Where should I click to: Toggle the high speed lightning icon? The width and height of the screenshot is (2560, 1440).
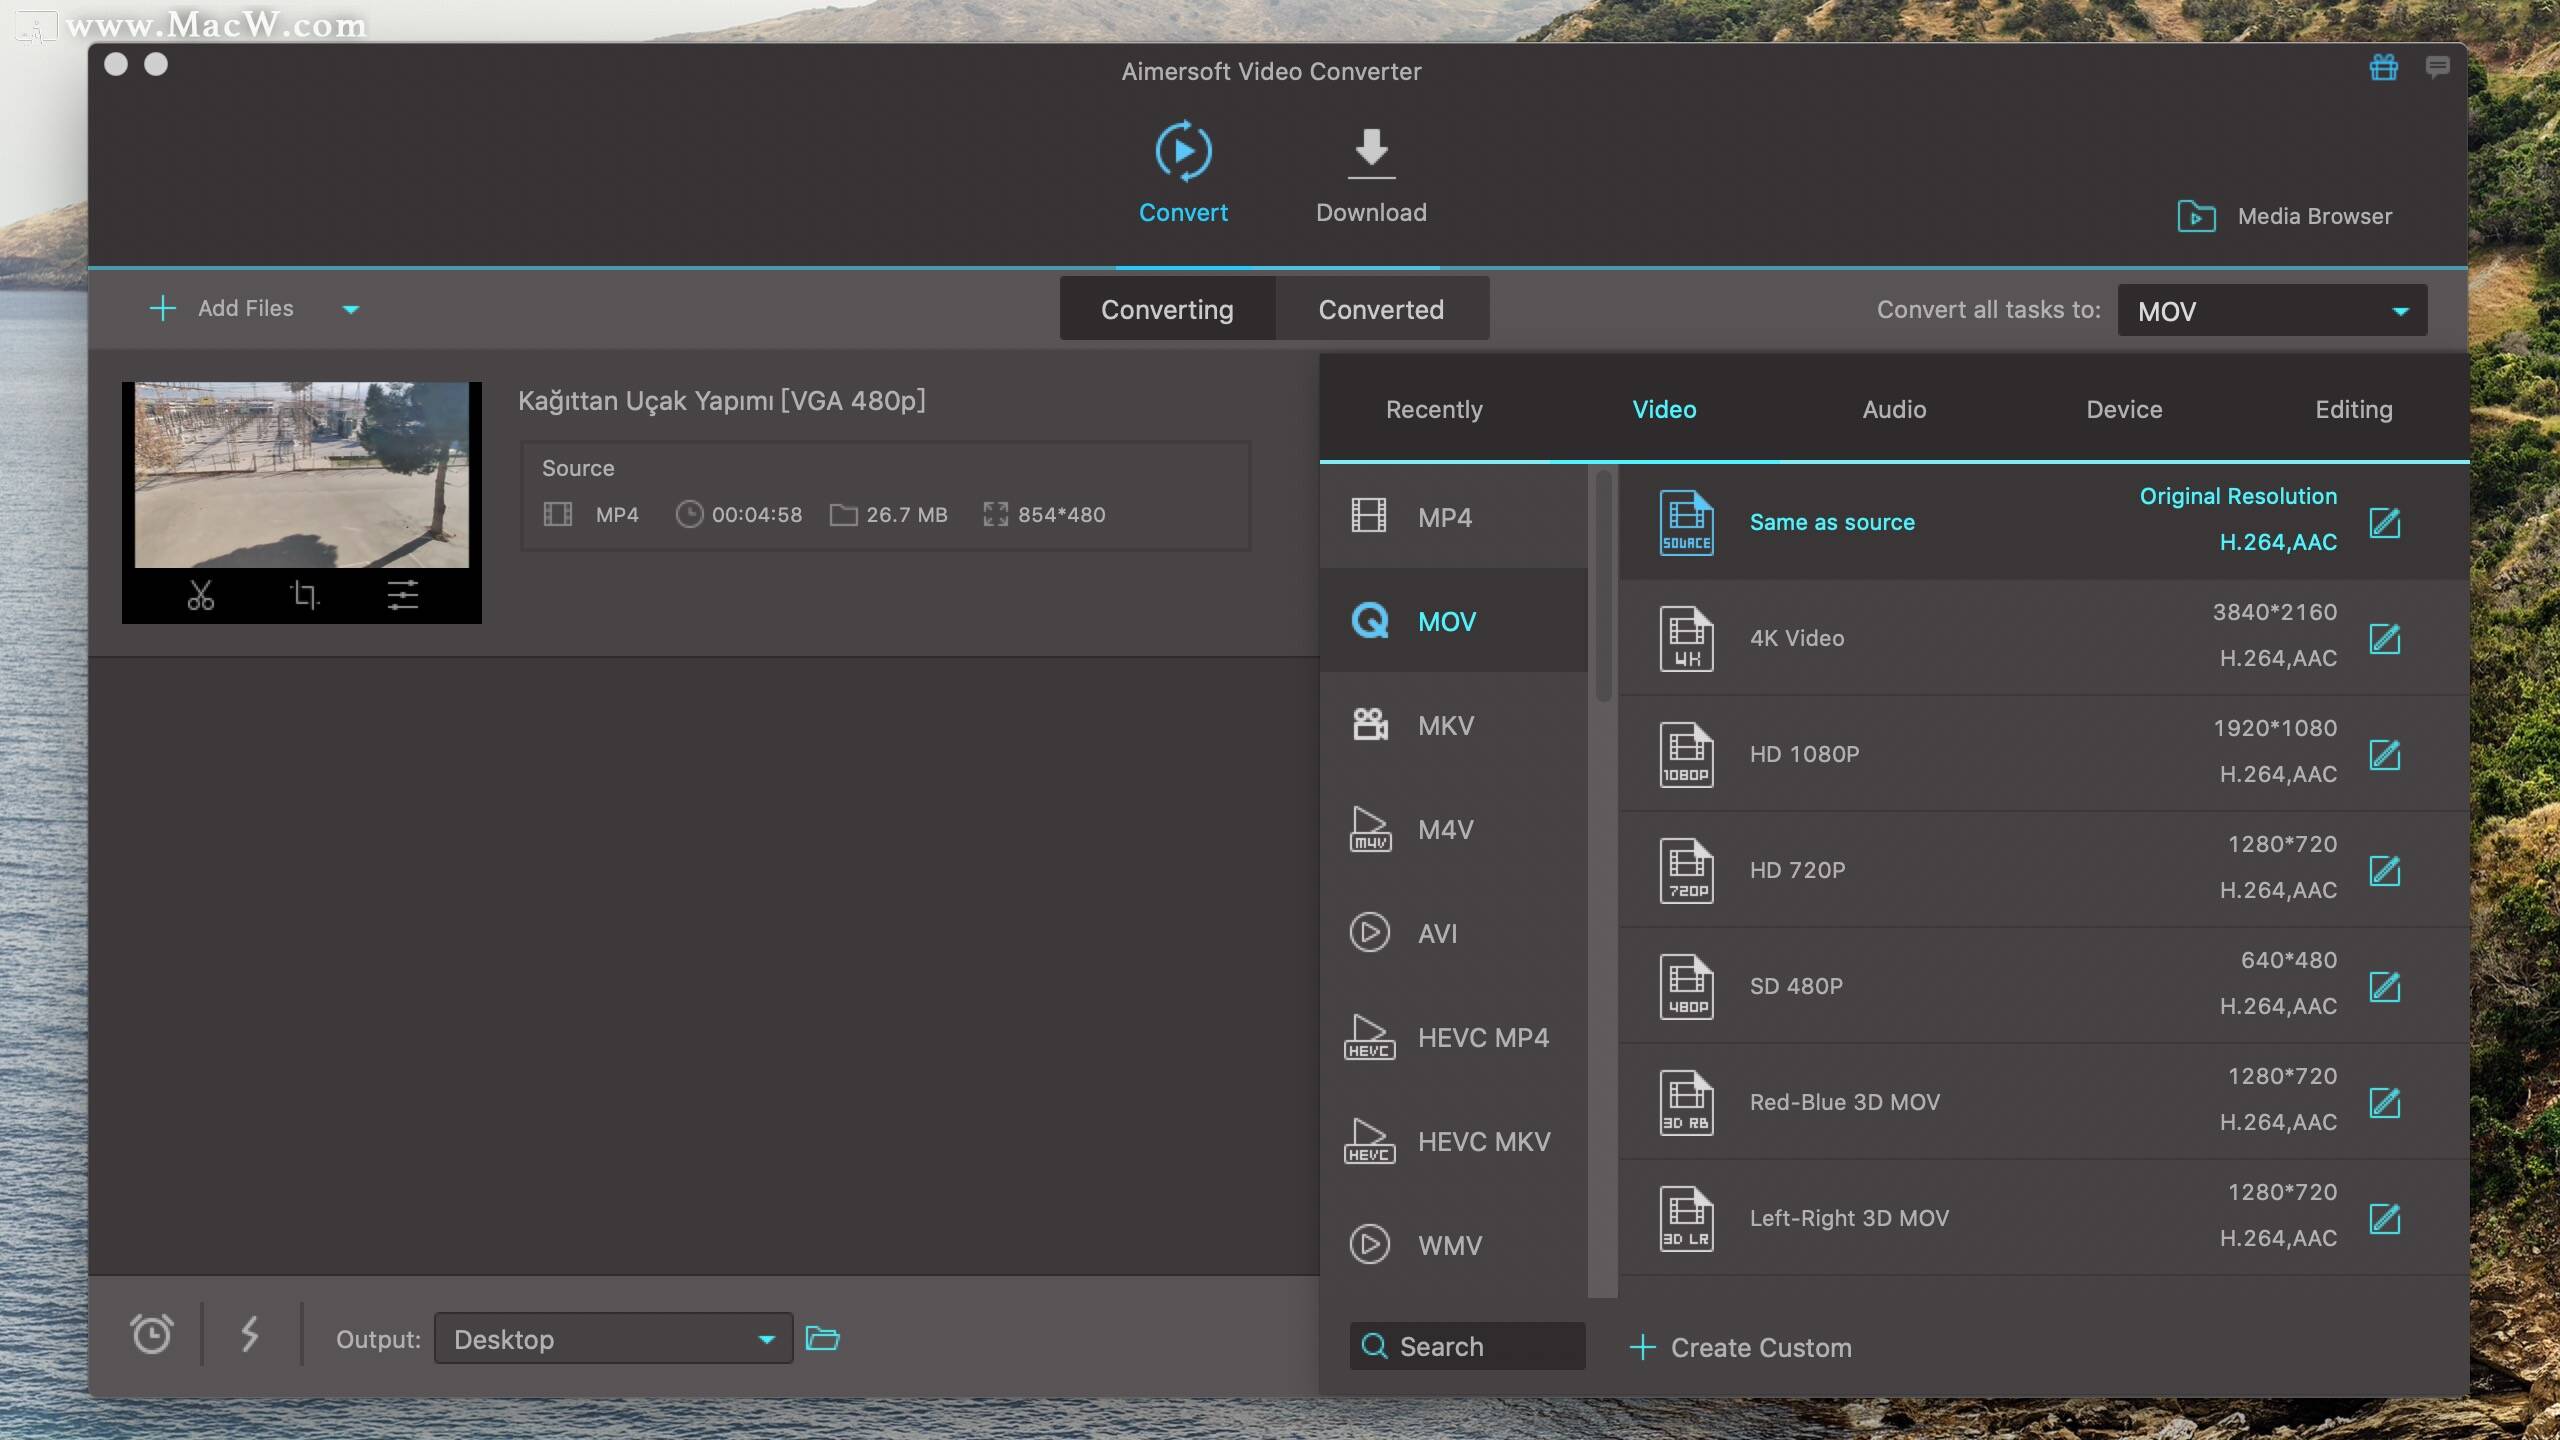tap(250, 1334)
